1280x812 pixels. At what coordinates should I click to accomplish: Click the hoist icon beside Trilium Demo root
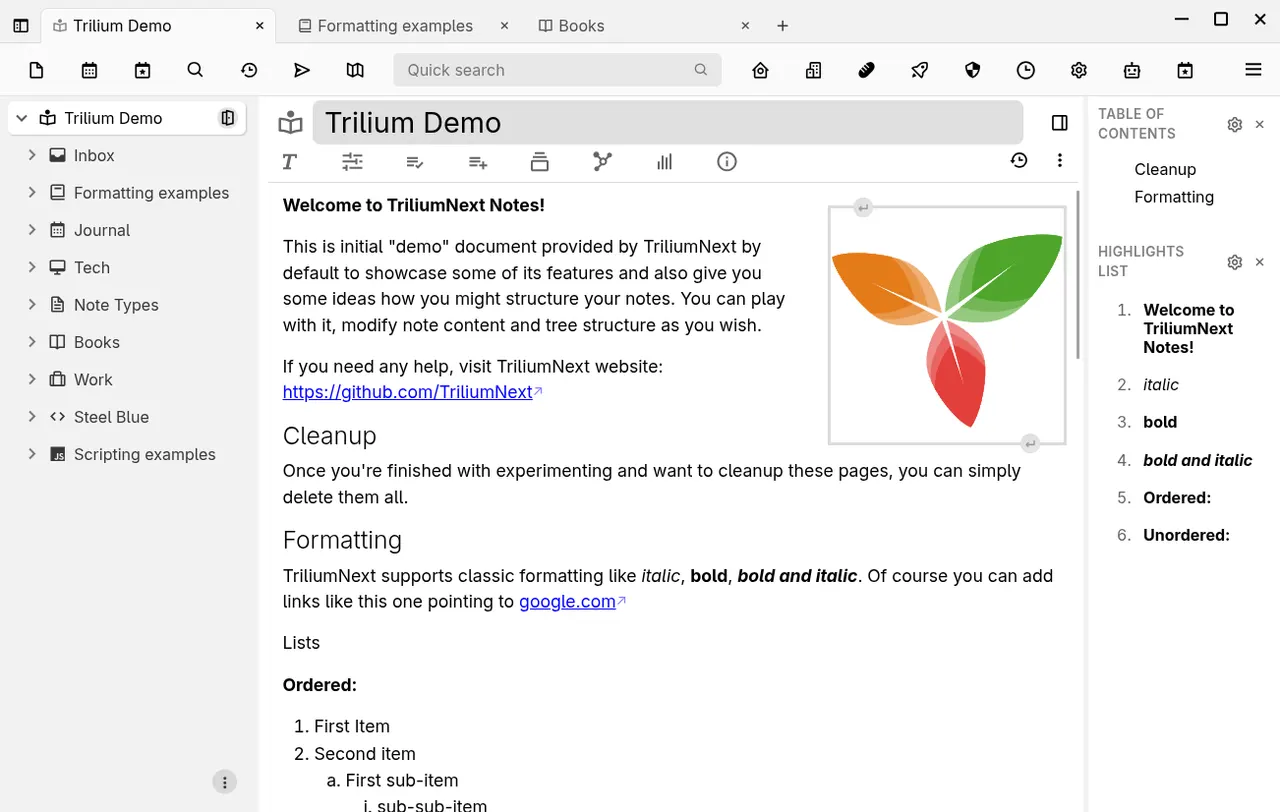(x=228, y=118)
